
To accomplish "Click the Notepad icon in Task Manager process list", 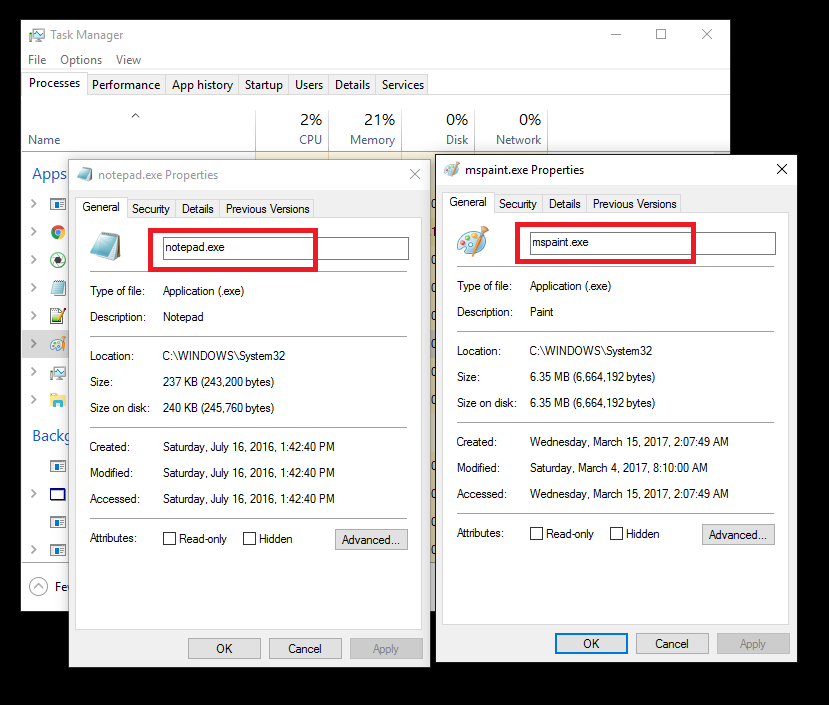I will click(58, 288).
